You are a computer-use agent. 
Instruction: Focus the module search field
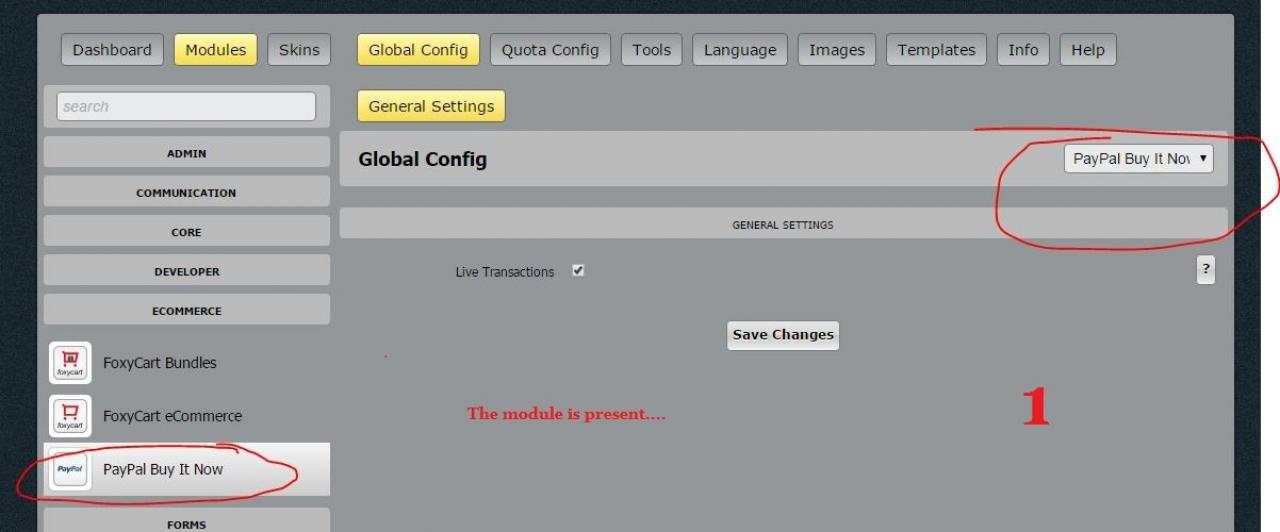coord(186,106)
